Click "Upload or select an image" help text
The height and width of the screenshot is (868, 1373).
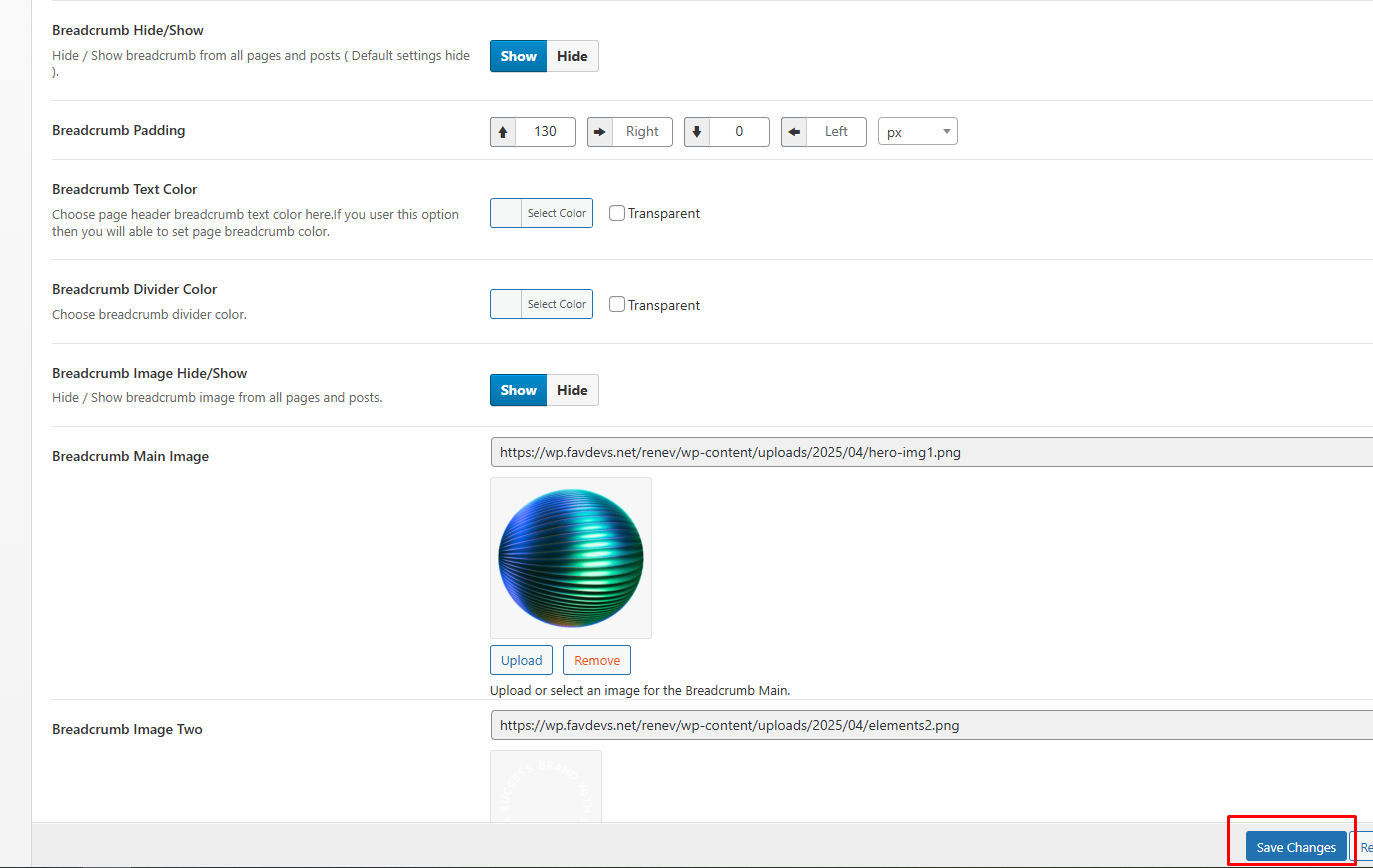[x=640, y=690]
